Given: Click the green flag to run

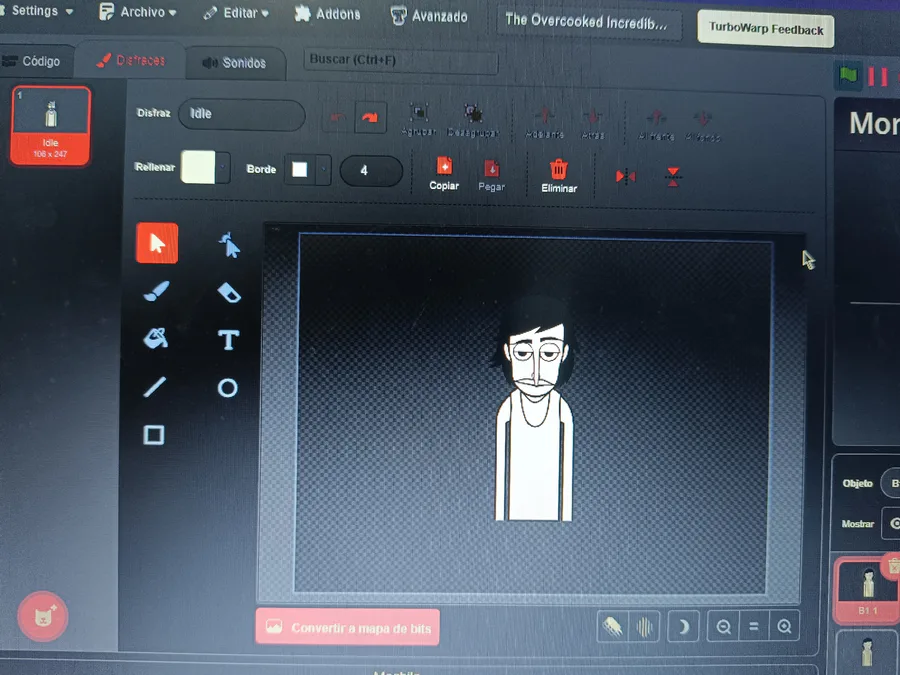Looking at the screenshot, I should coord(848,75).
